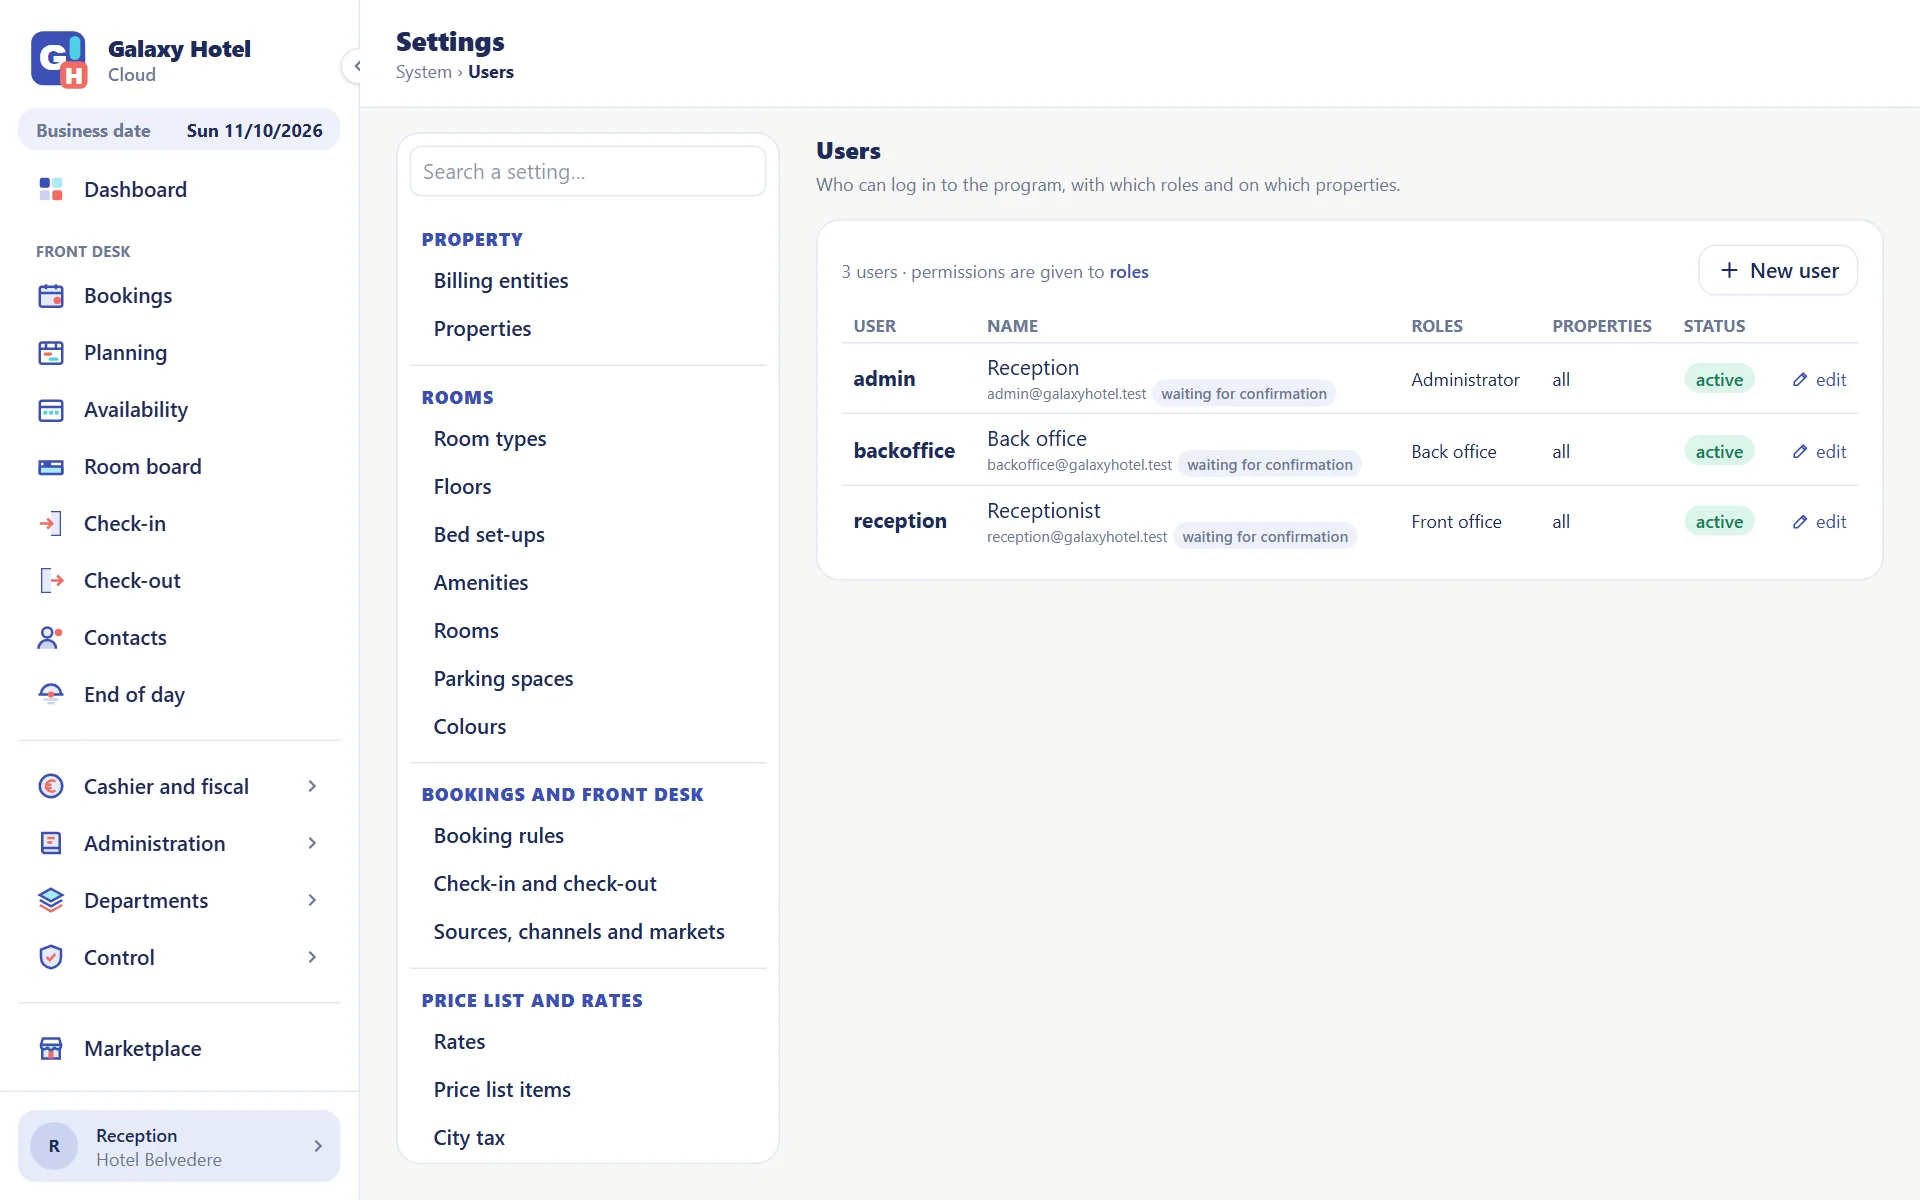
Task: Click the Contacts person icon
Action: point(51,638)
